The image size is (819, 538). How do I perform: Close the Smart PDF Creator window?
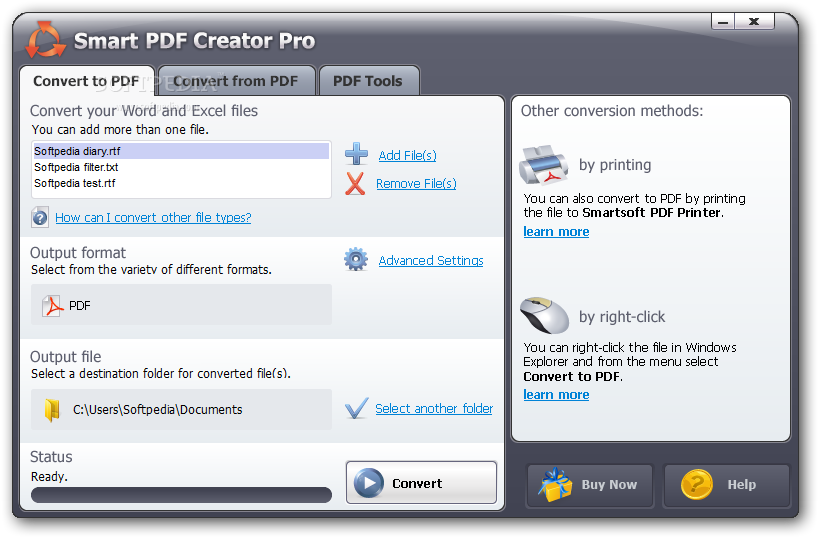pos(754,22)
